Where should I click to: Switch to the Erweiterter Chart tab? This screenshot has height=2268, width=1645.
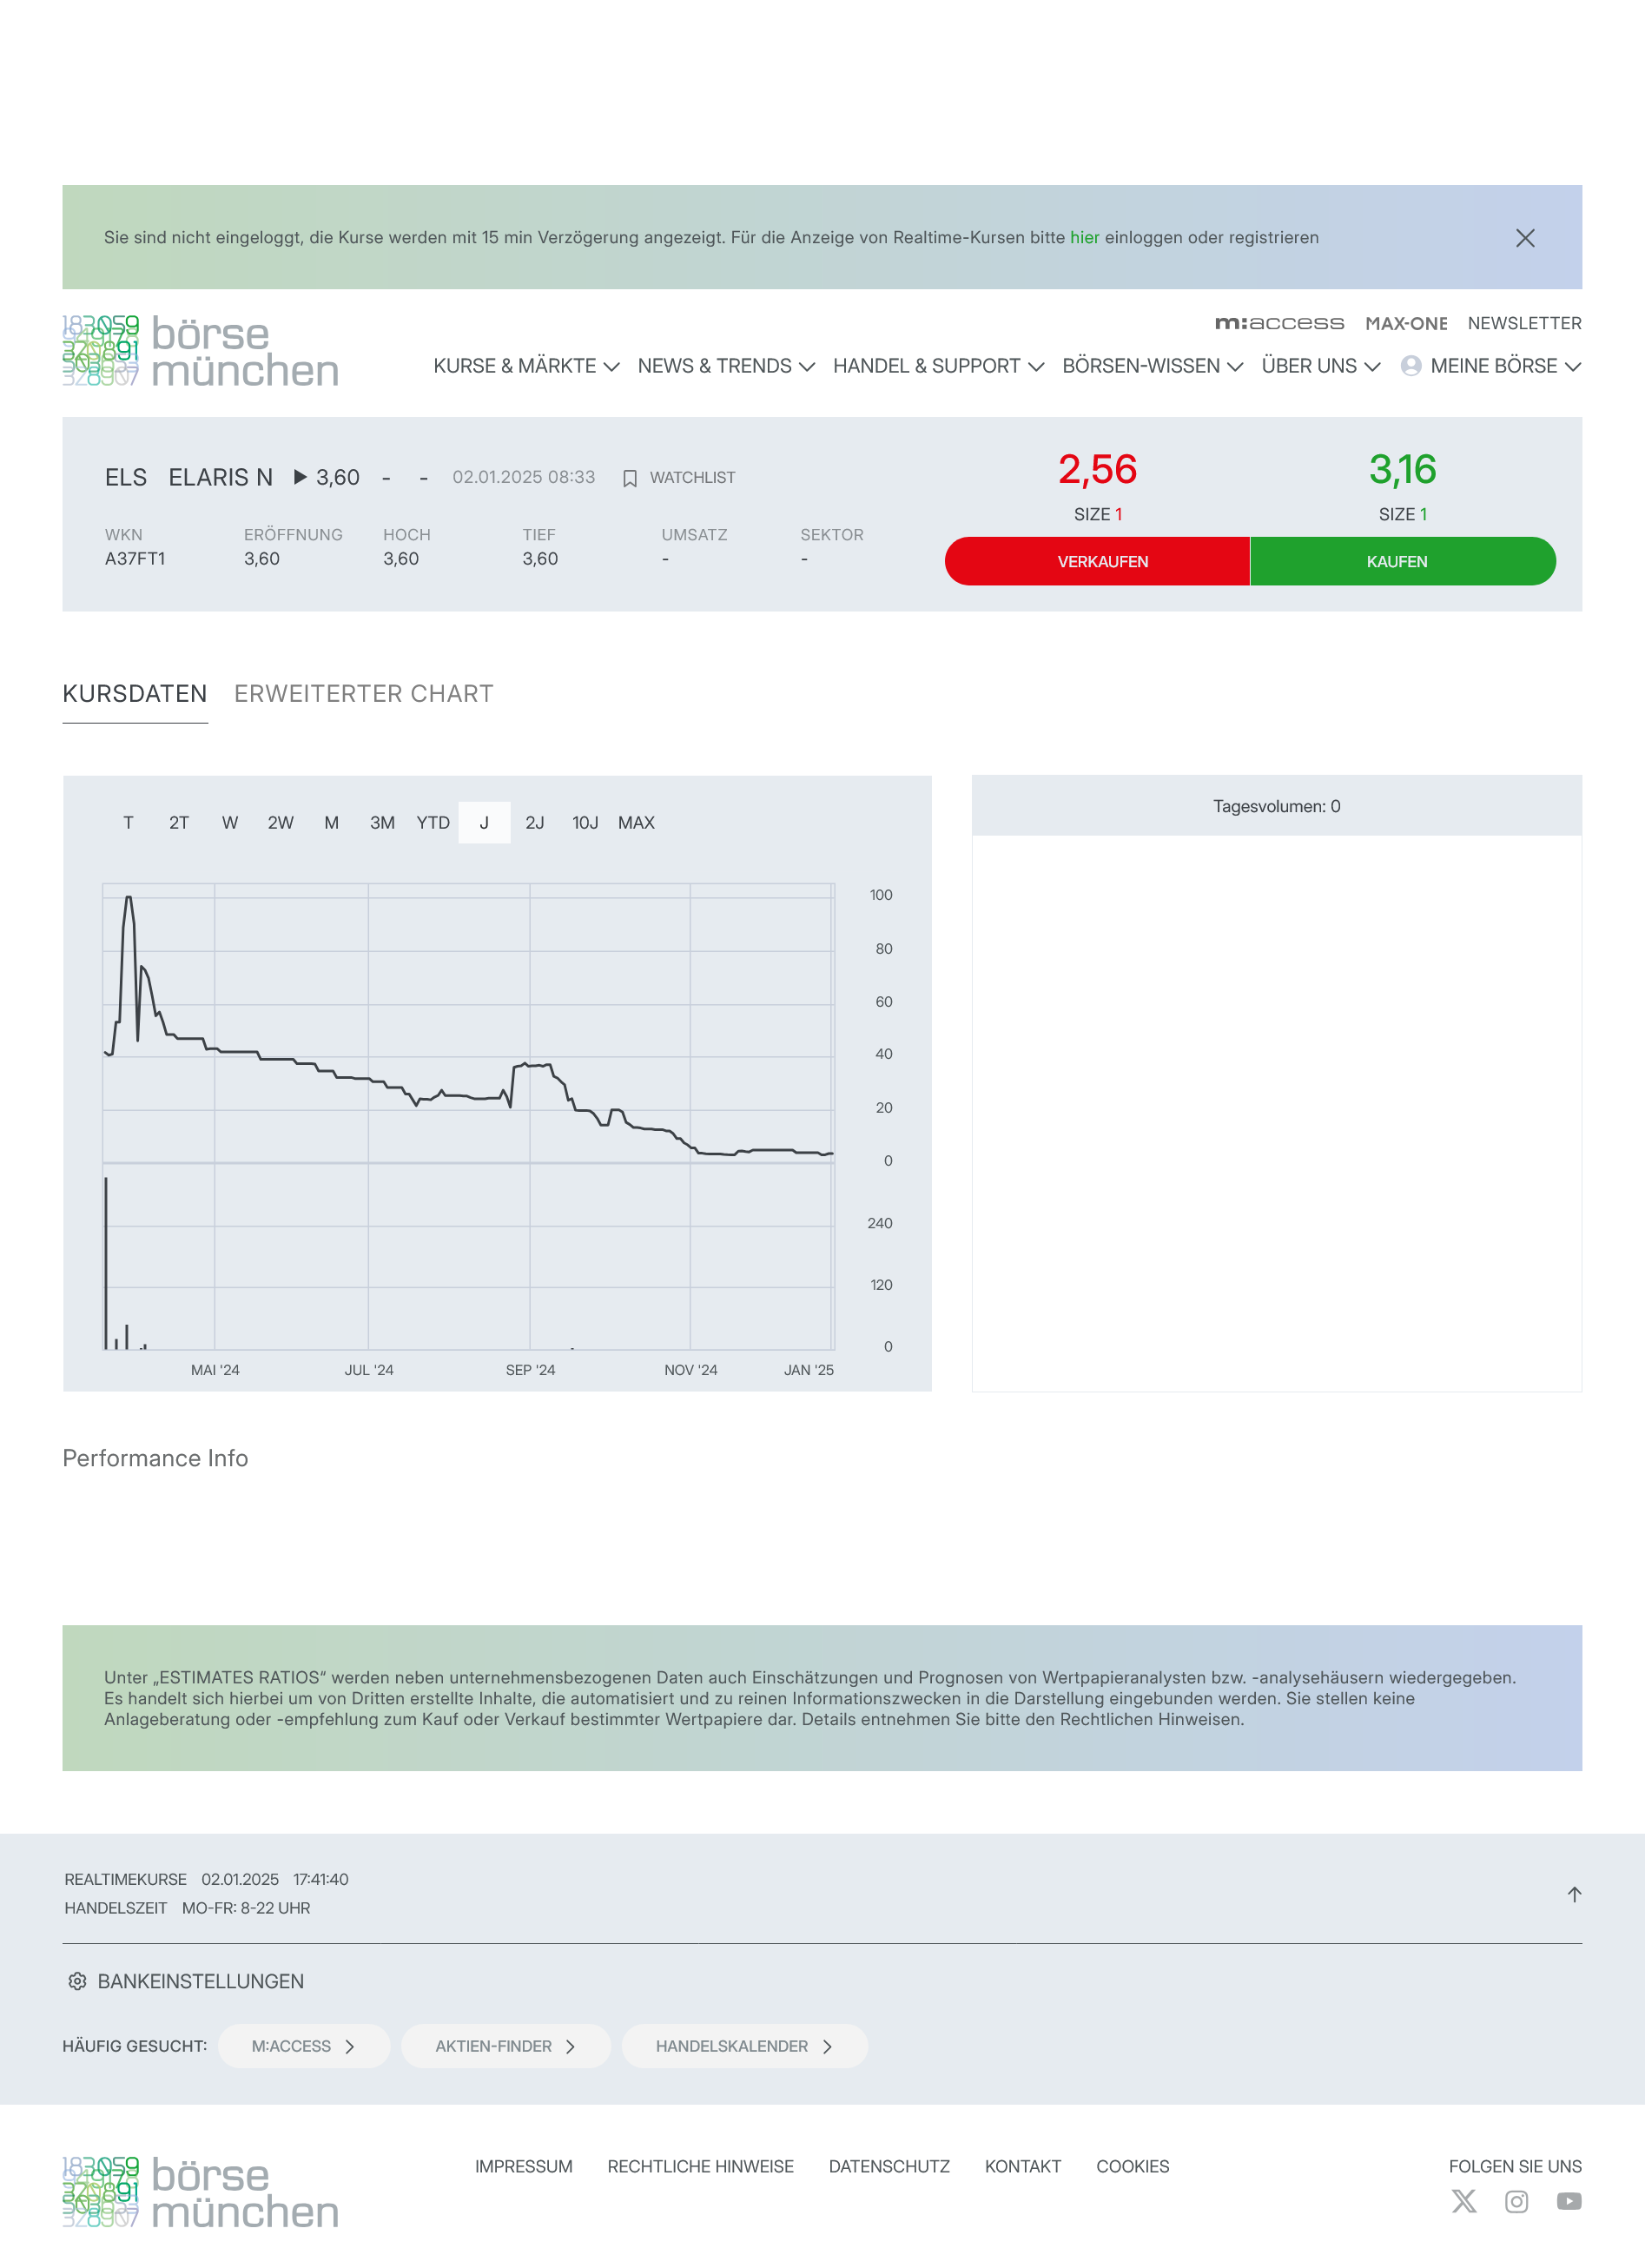[x=364, y=693]
